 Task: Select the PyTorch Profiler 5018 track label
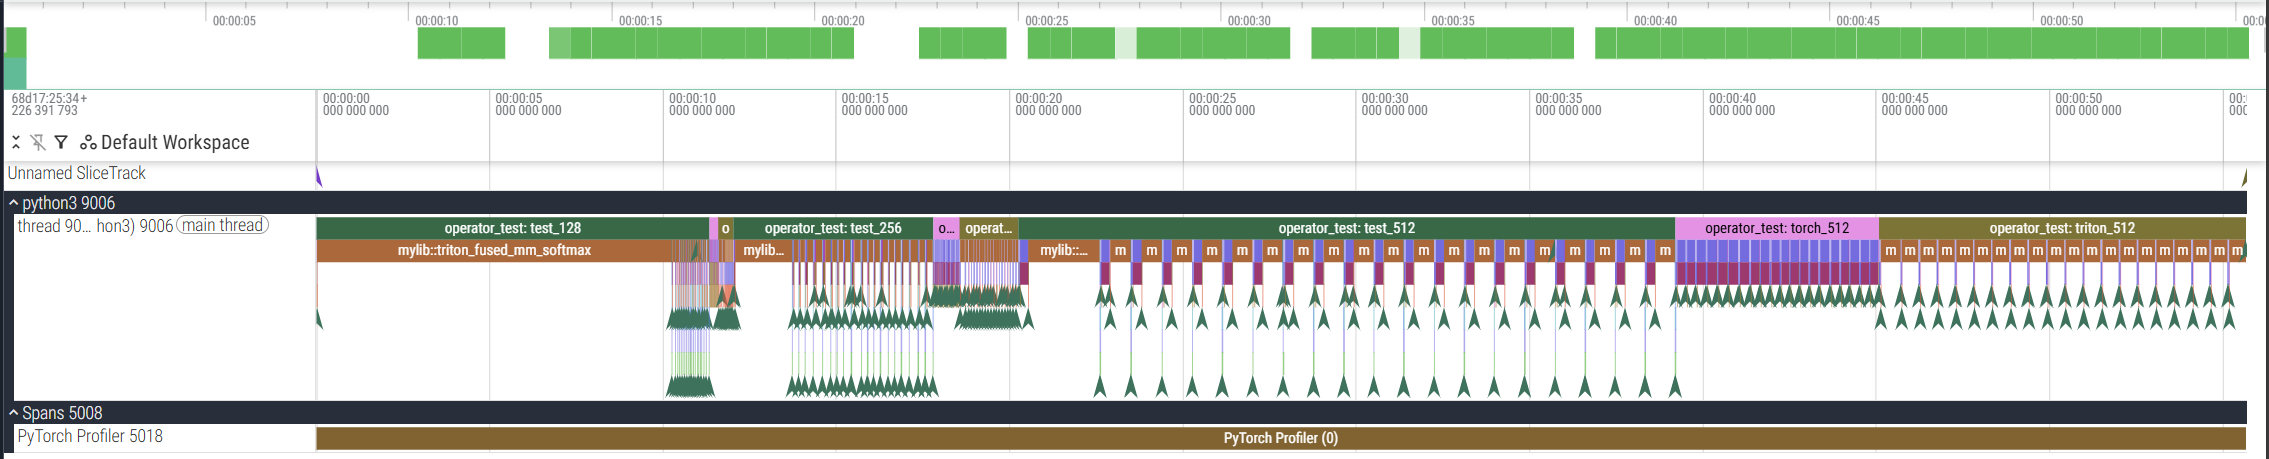click(x=90, y=436)
